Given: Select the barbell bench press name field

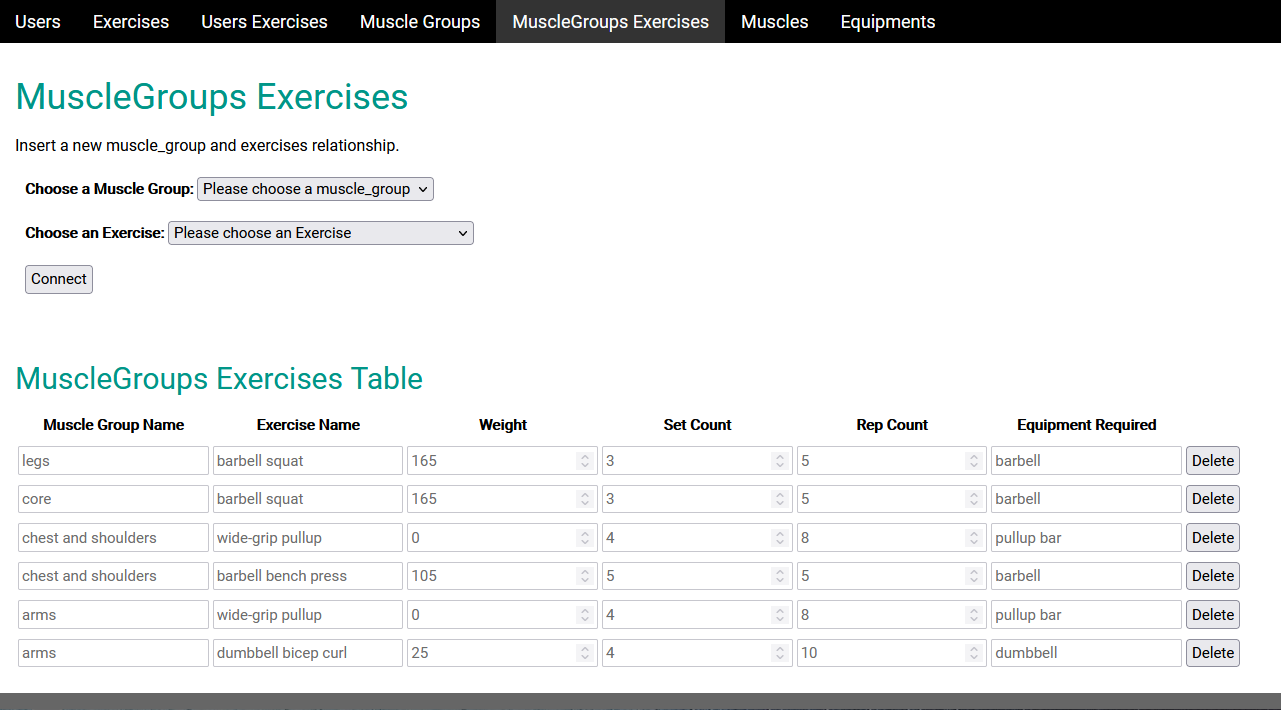Looking at the screenshot, I should 308,576.
